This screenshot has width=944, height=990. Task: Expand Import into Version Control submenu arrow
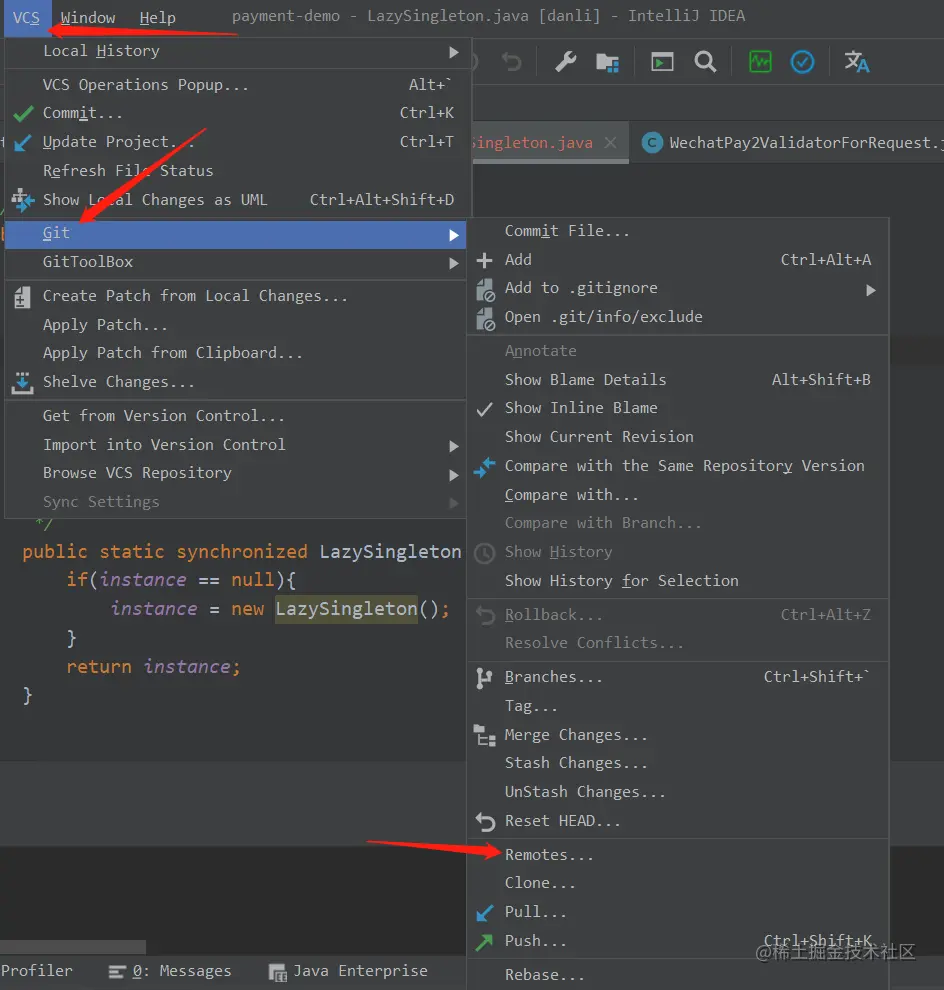point(453,446)
